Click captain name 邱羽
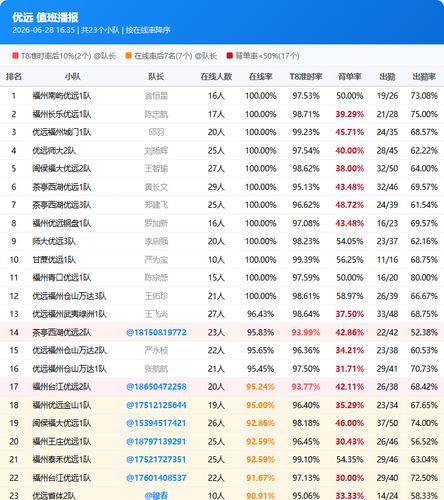Screen dimensions: 444x500 click(156, 132)
